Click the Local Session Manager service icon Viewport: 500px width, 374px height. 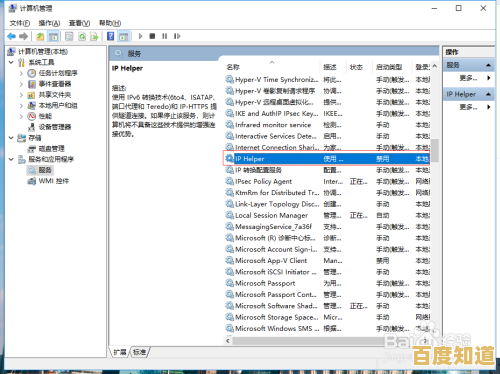click(229, 215)
